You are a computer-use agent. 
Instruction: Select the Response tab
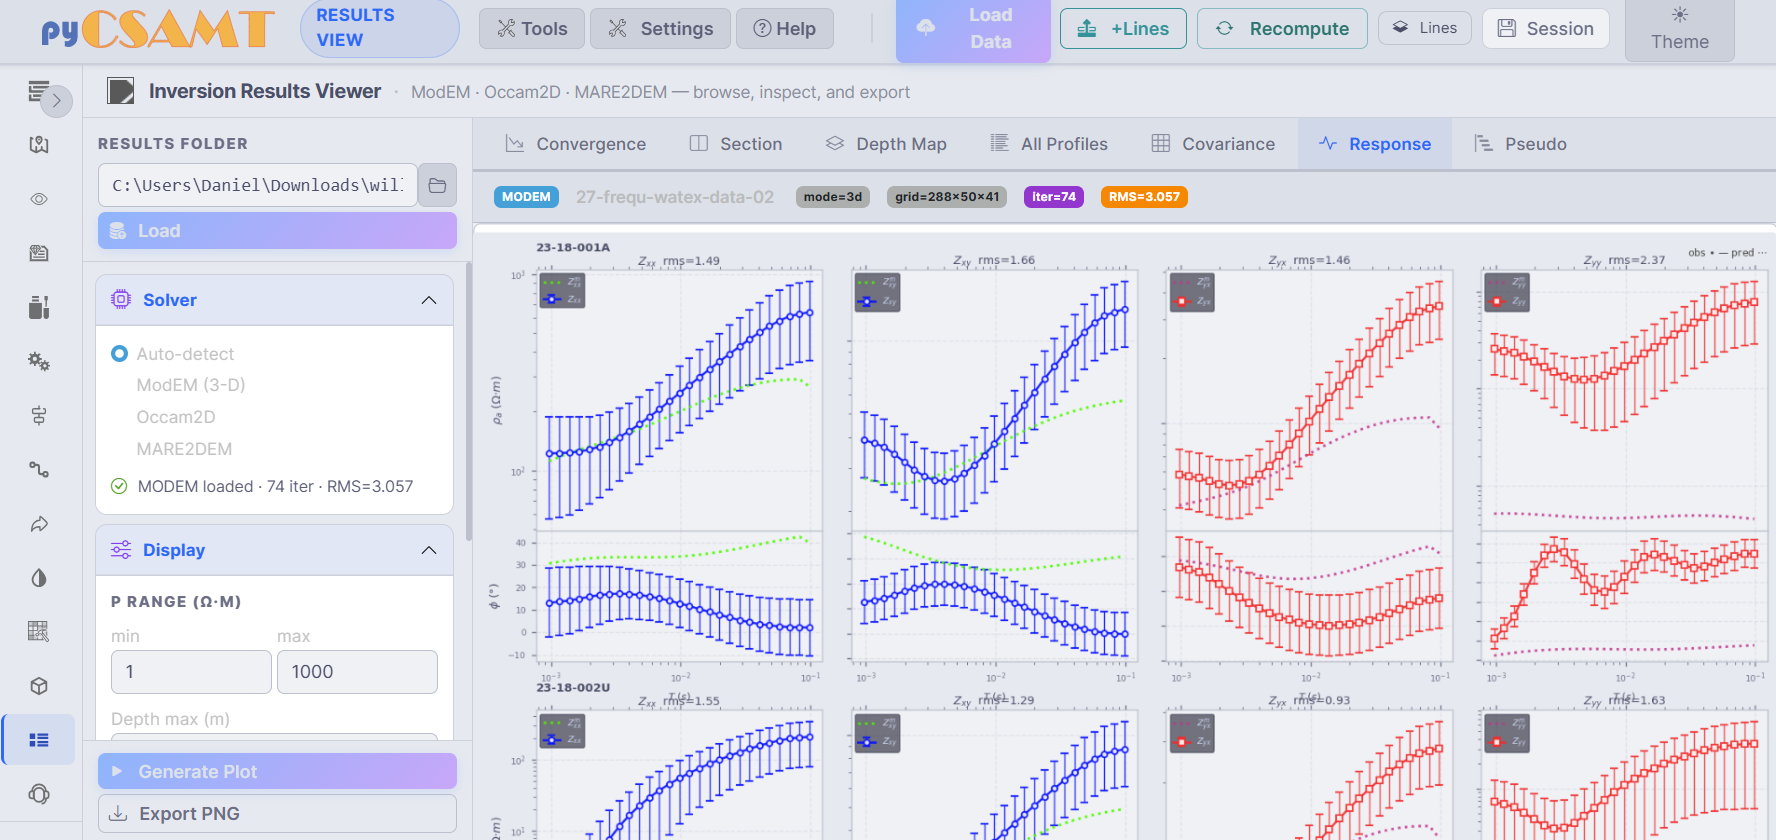point(1375,144)
